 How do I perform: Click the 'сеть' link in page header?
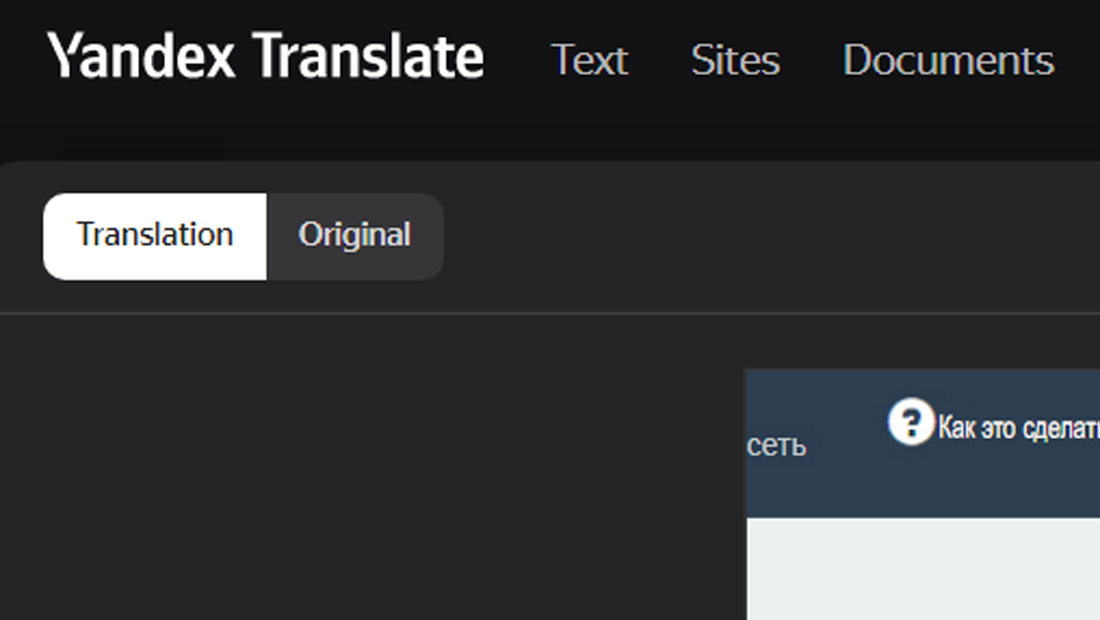click(777, 445)
